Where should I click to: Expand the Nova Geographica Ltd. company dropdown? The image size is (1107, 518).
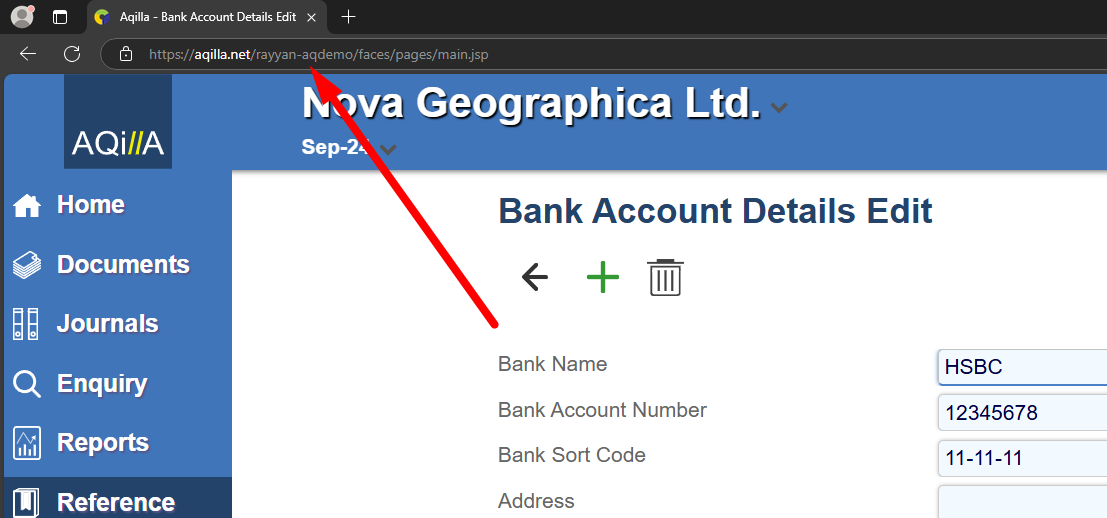[x=779, y=108]
